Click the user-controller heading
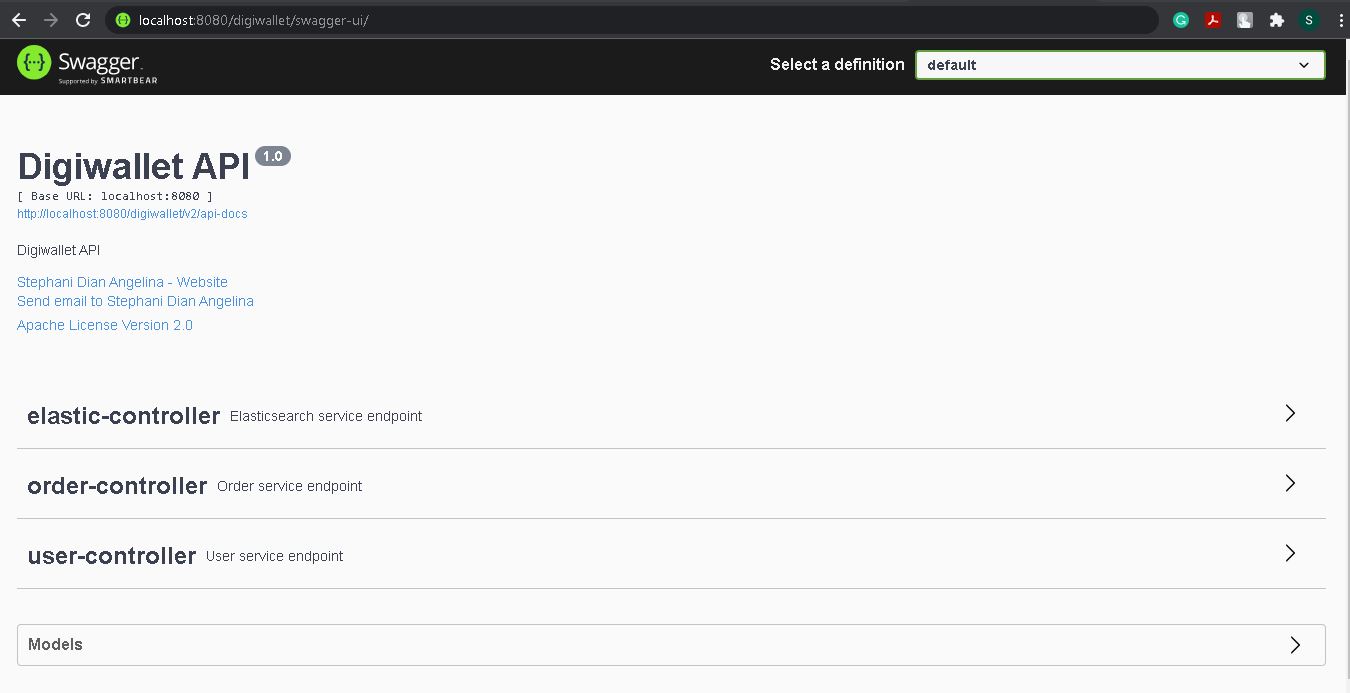This screenshot has width=1350, height=693. pos(111,556)
